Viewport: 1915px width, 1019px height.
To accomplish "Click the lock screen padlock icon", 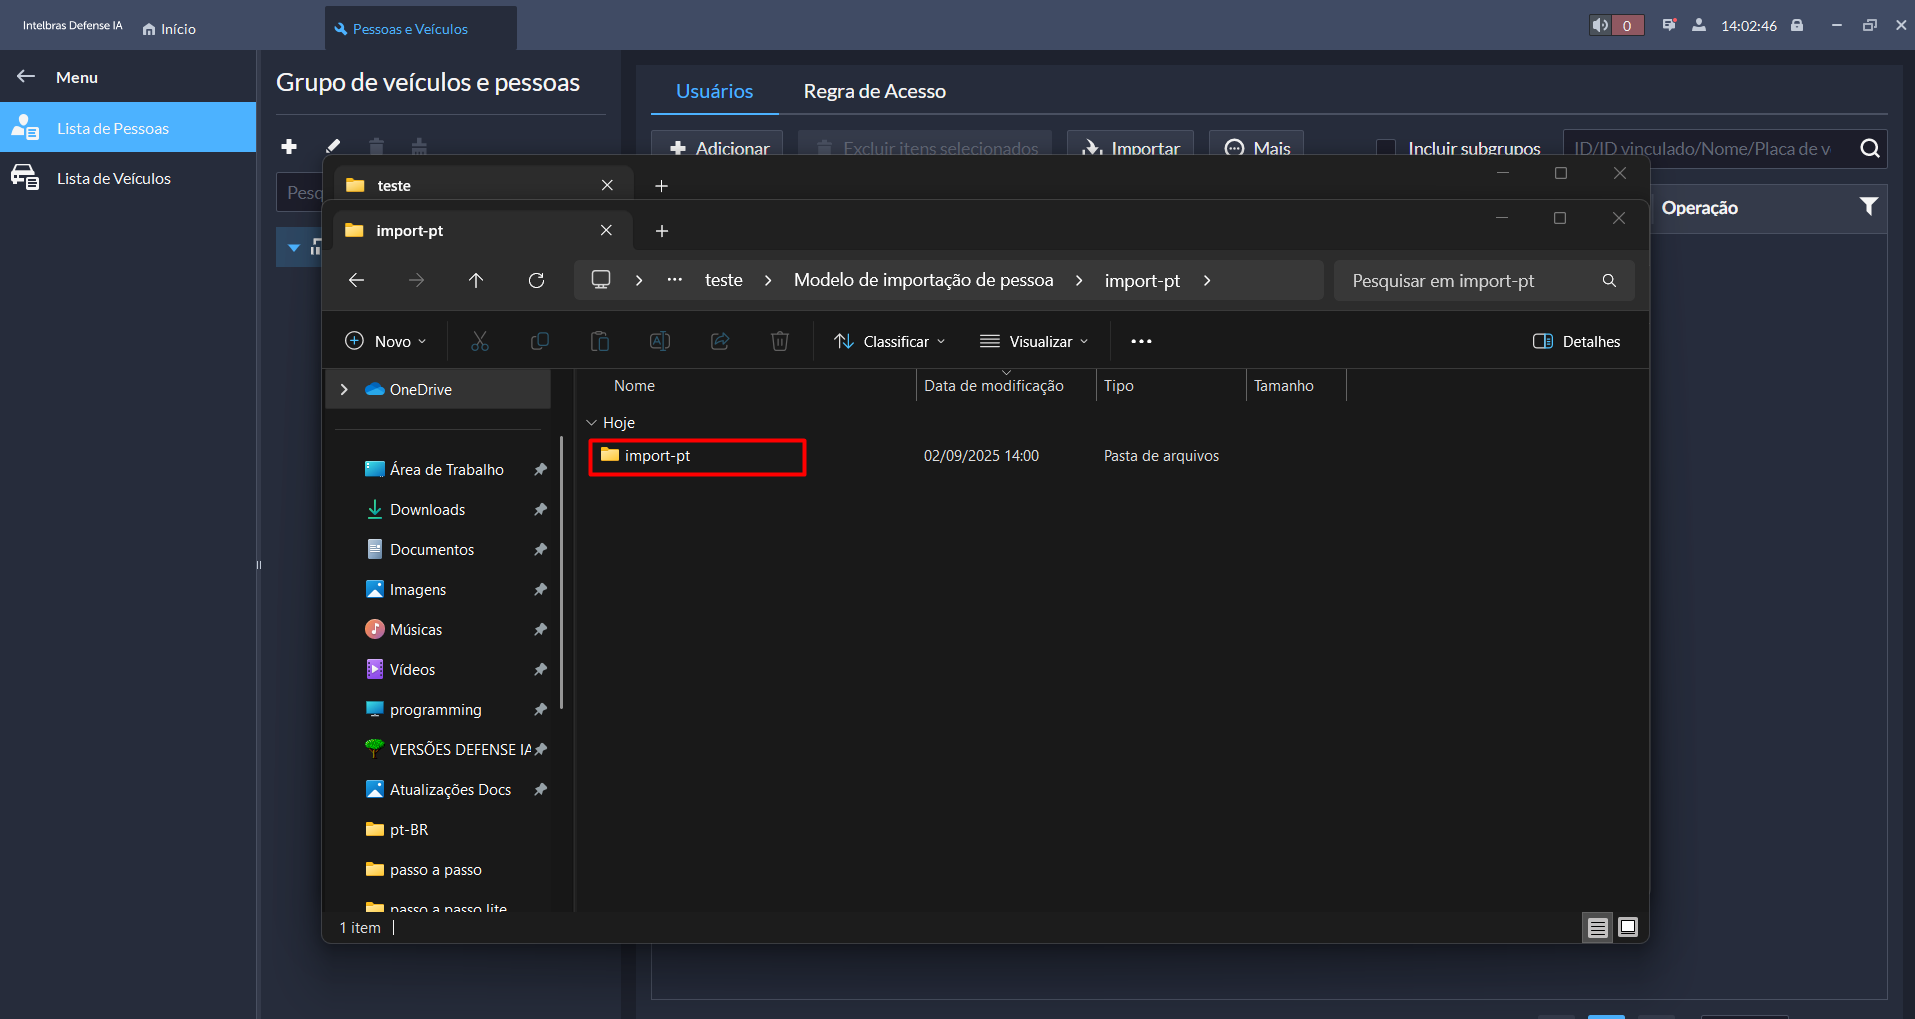I will [x=1797, y=25].
